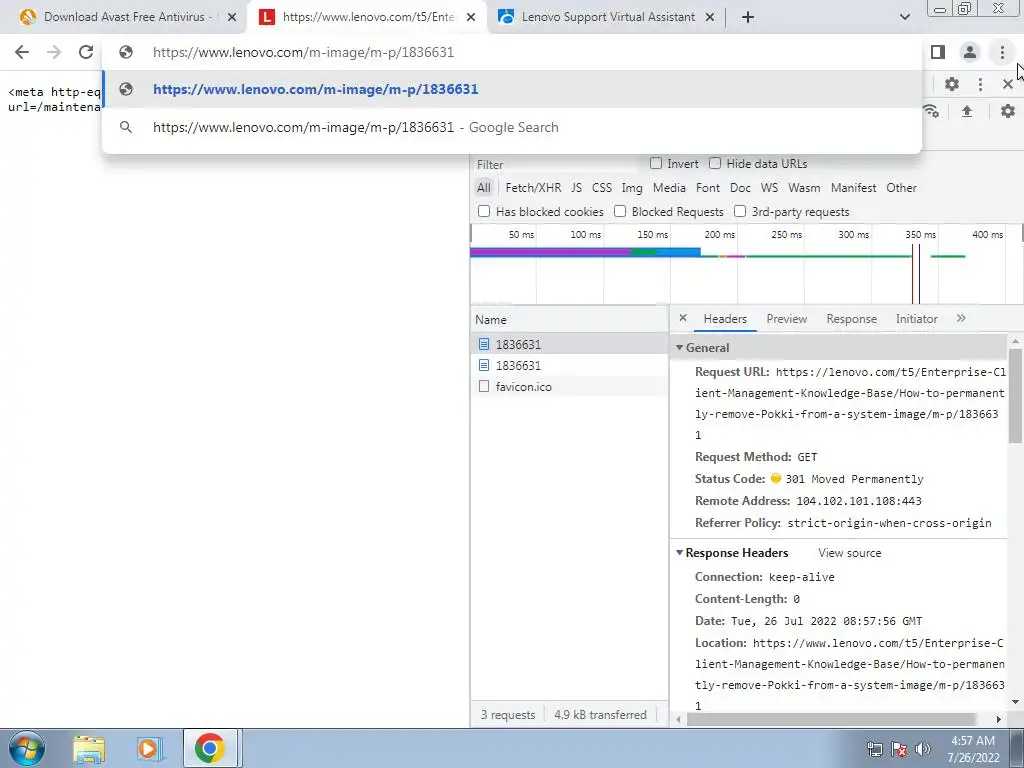Open DevTools customize three-dot menu
Viewport: 1024px width, 768px height.
[x=980, y=84]
